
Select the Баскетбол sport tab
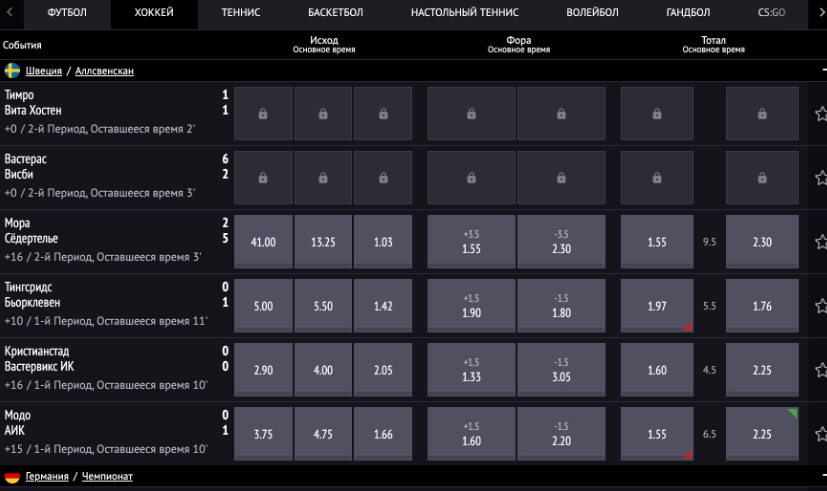click(x=335, y=13)
